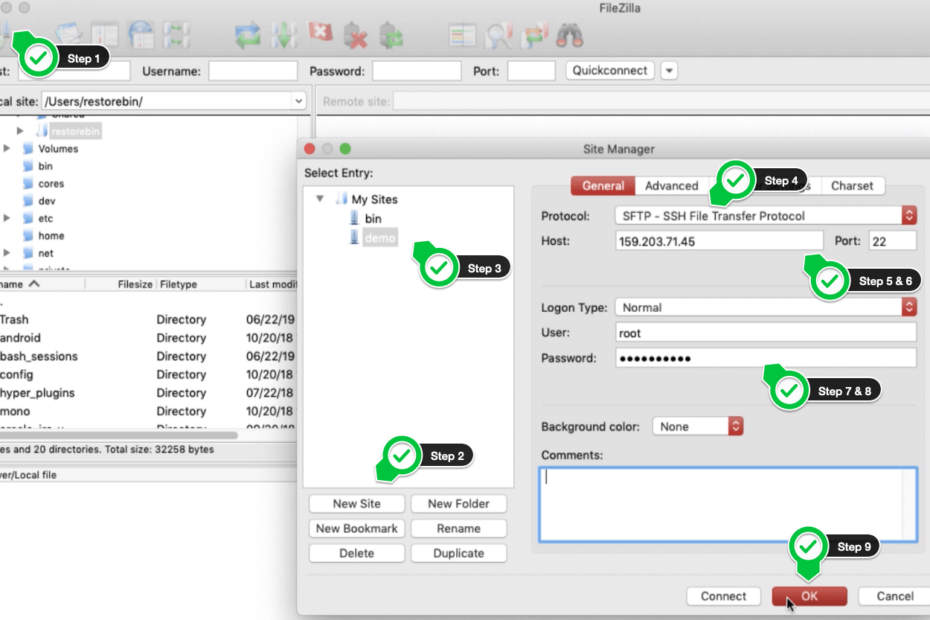Click the server icon beside bin site
The height and width of the screenshot is (620, 930).
(x=354, y=218)
